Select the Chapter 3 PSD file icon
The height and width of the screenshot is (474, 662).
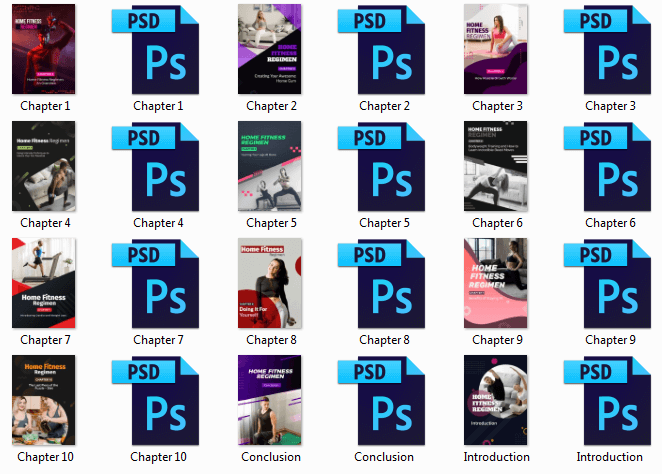tap(606, 49)
